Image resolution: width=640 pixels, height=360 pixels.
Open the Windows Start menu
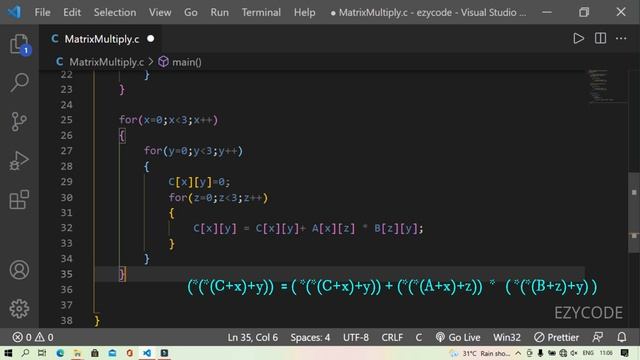[x=8, y=353]
